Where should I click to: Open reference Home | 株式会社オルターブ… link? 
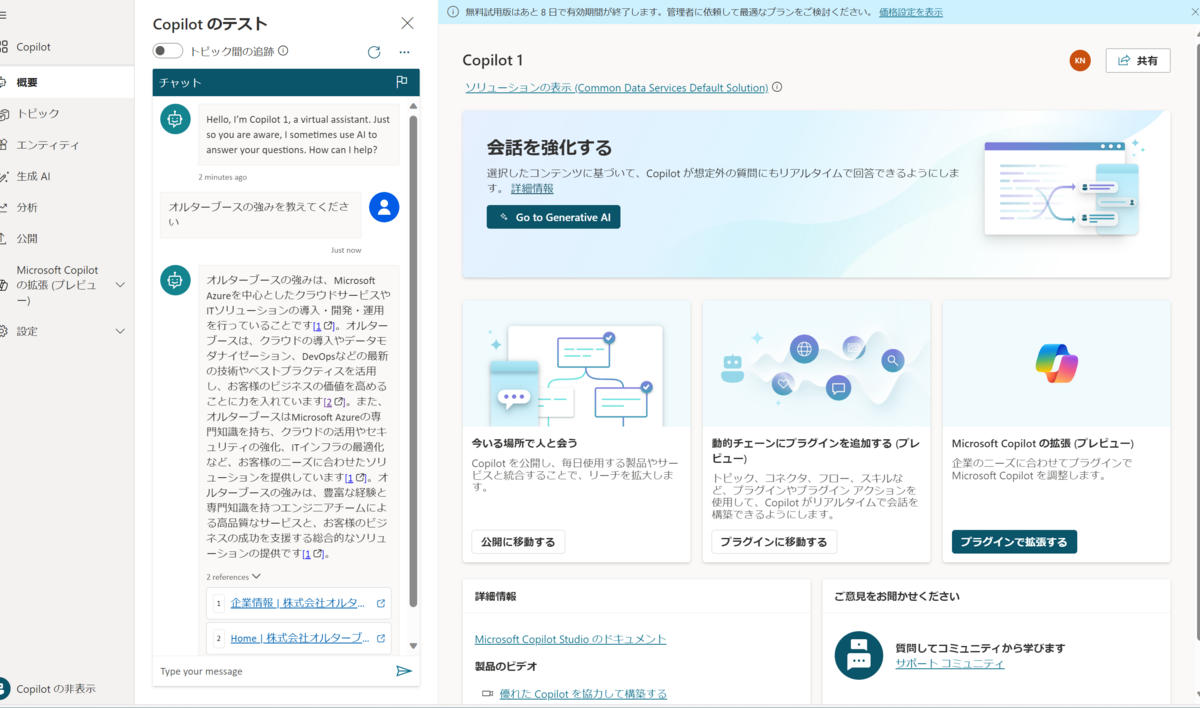[300, 638]
